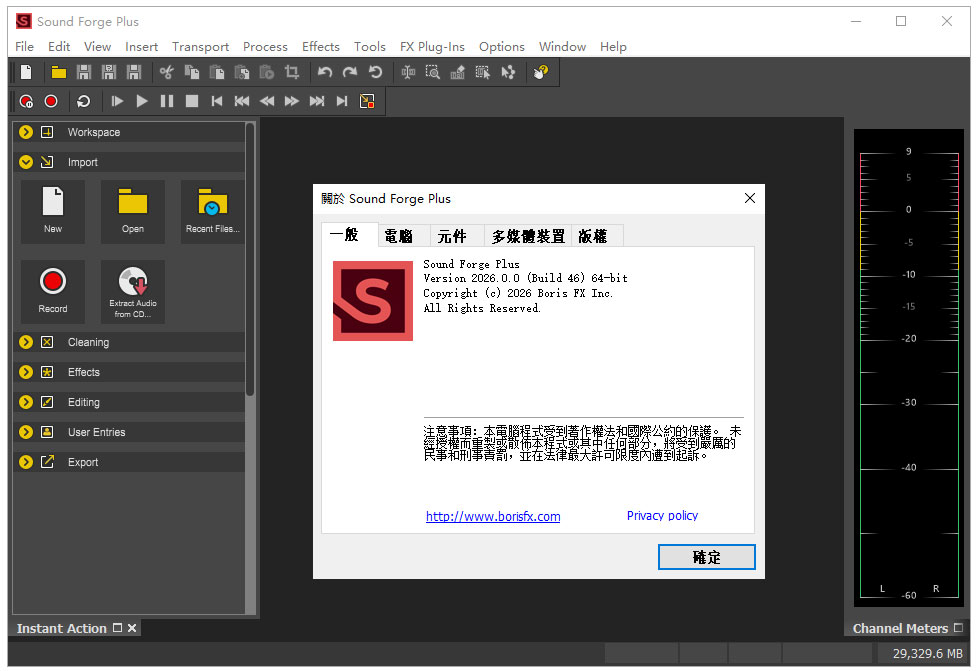Close the Instant Action panel
The height and width of the screenshot is (671, 976).
pyautogui.click(x=132, y=628)
